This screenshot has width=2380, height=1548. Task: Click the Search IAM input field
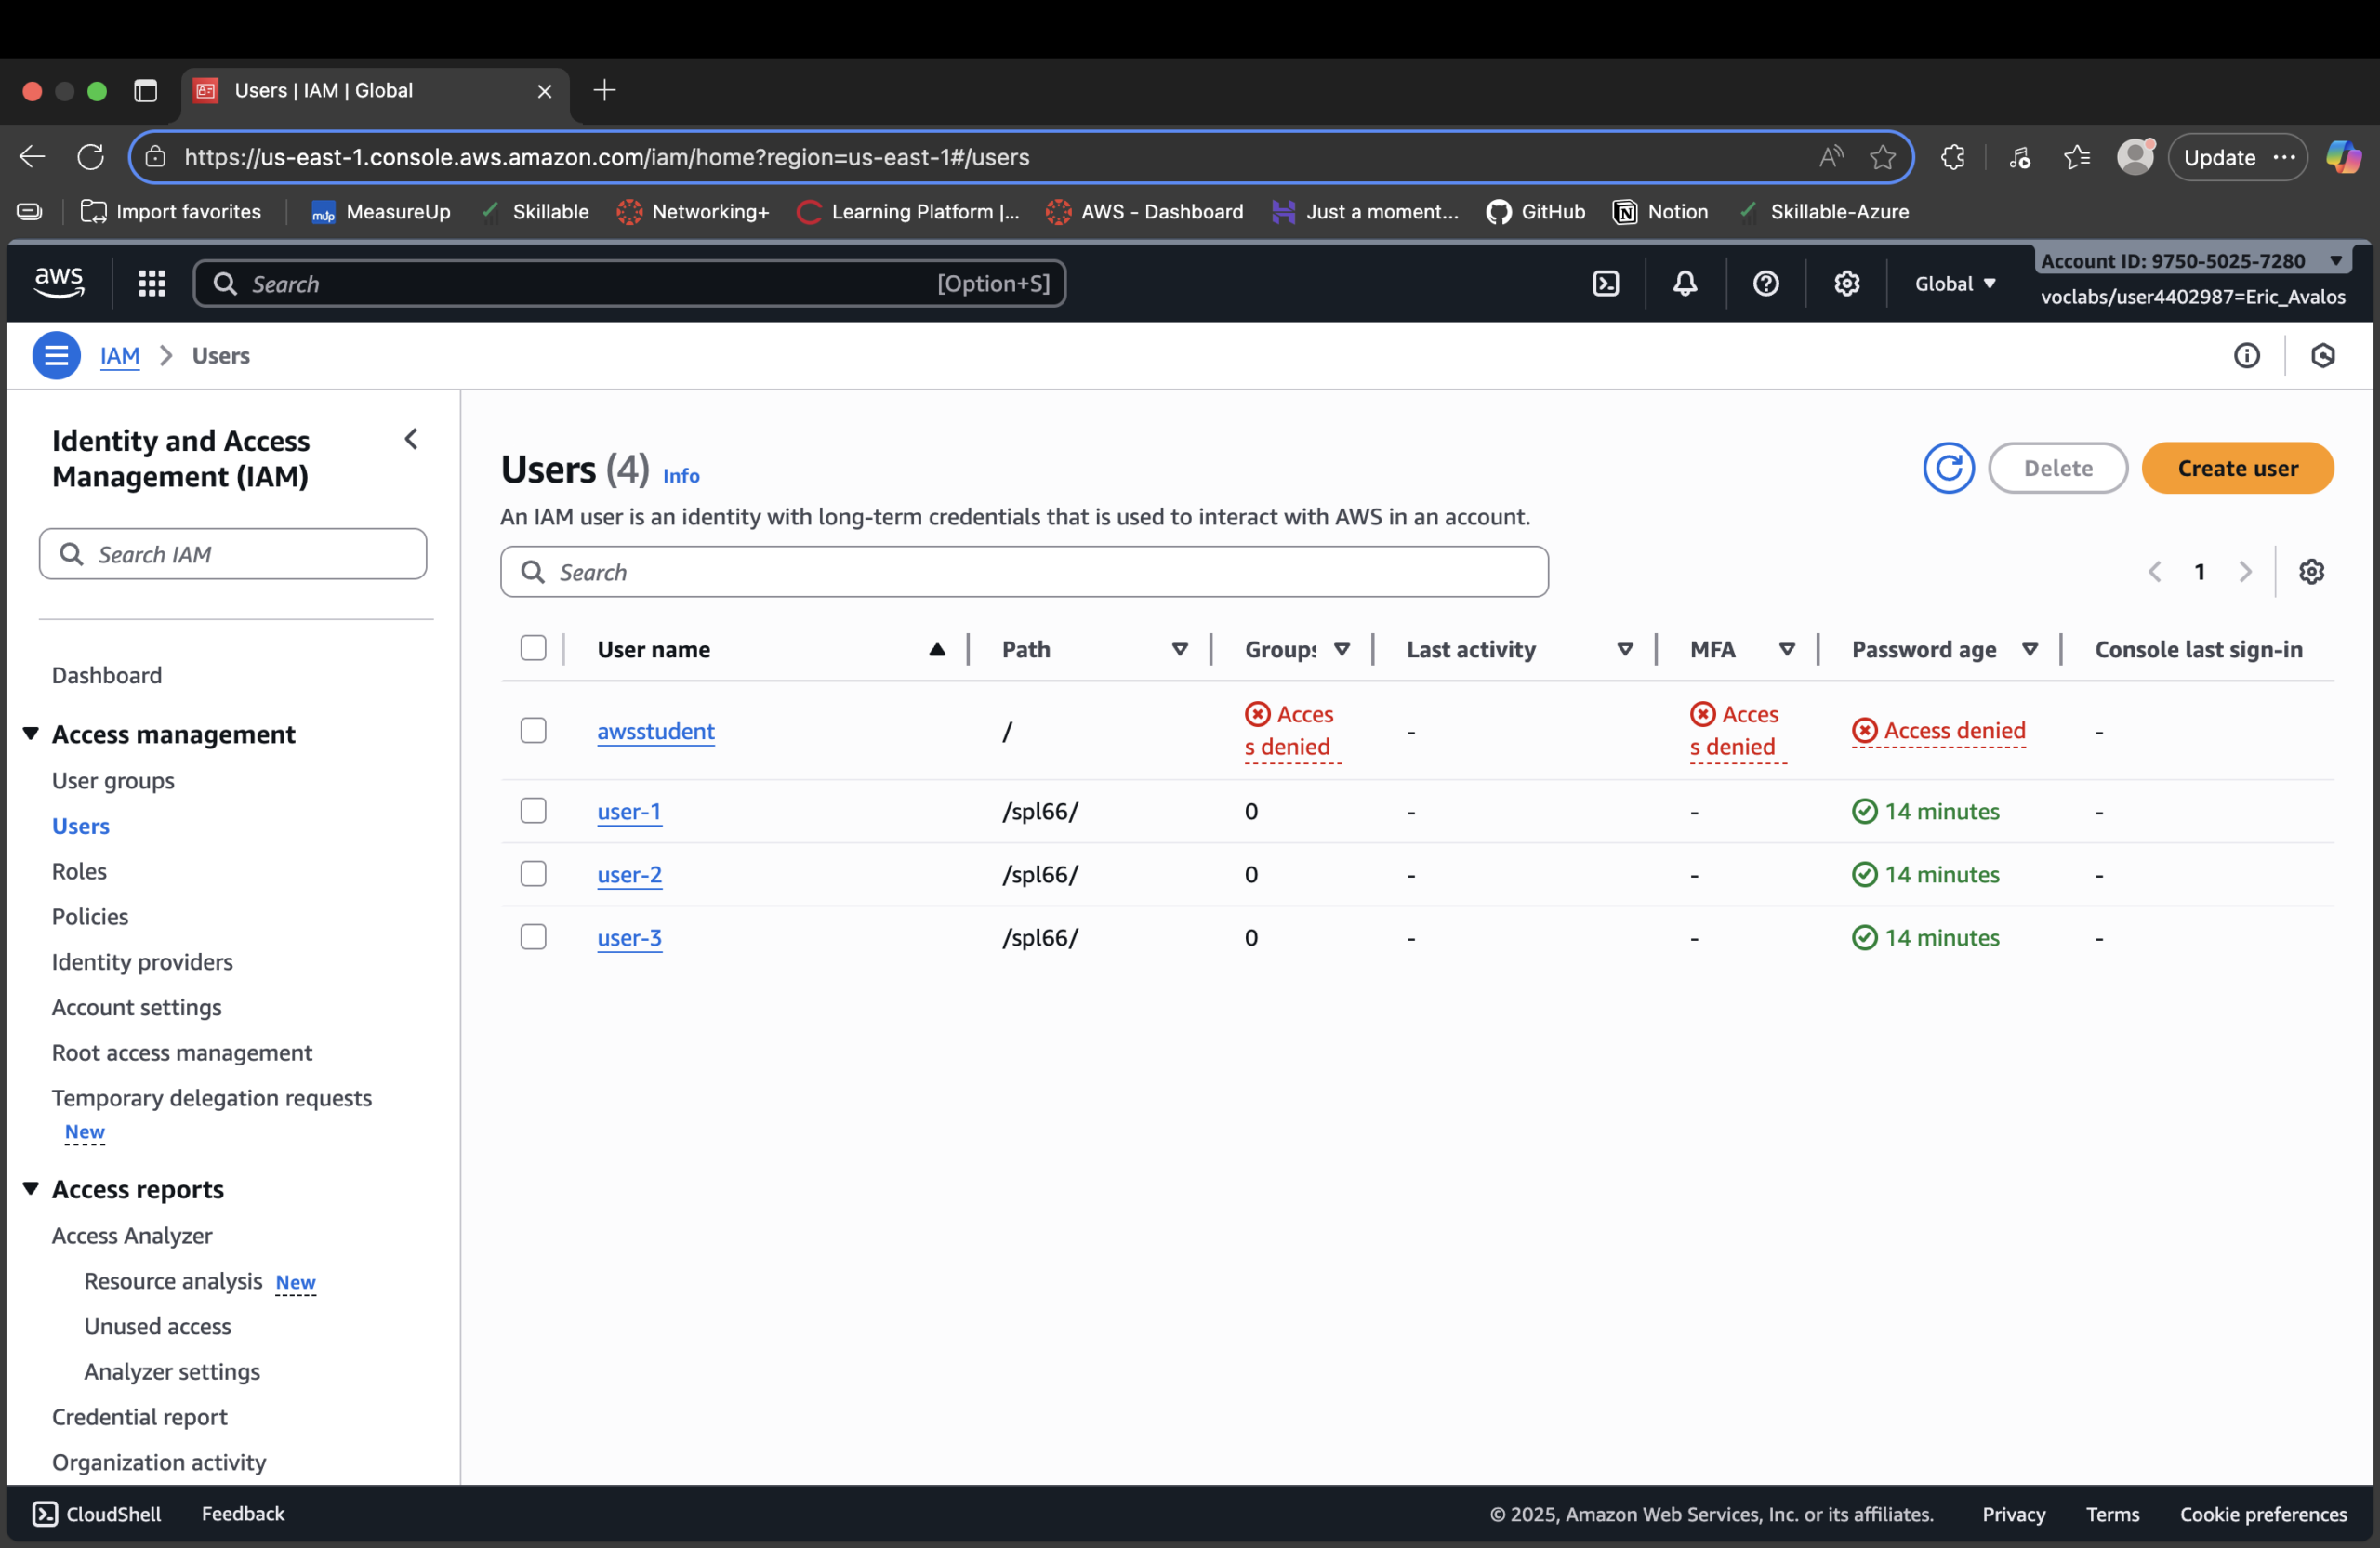coord(233,553)
